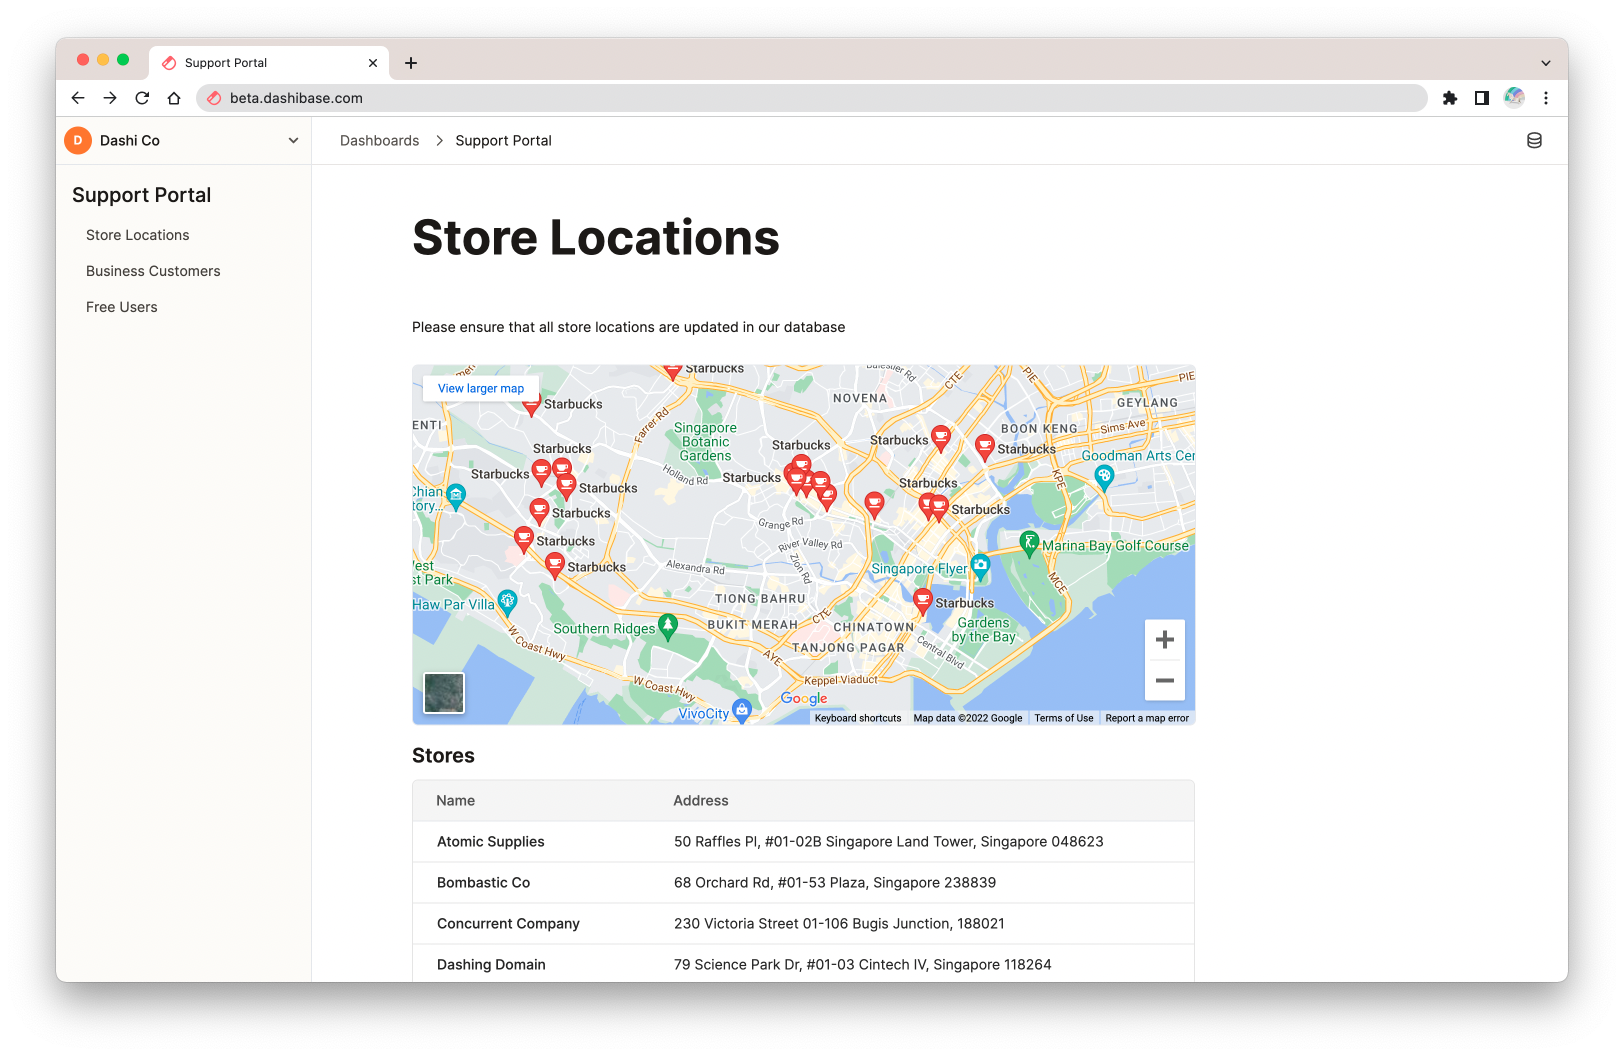1624x1056 pixels.
Task: Click Starbucks pin near Gardens by the Bay
Action: (x=923, y=601)
